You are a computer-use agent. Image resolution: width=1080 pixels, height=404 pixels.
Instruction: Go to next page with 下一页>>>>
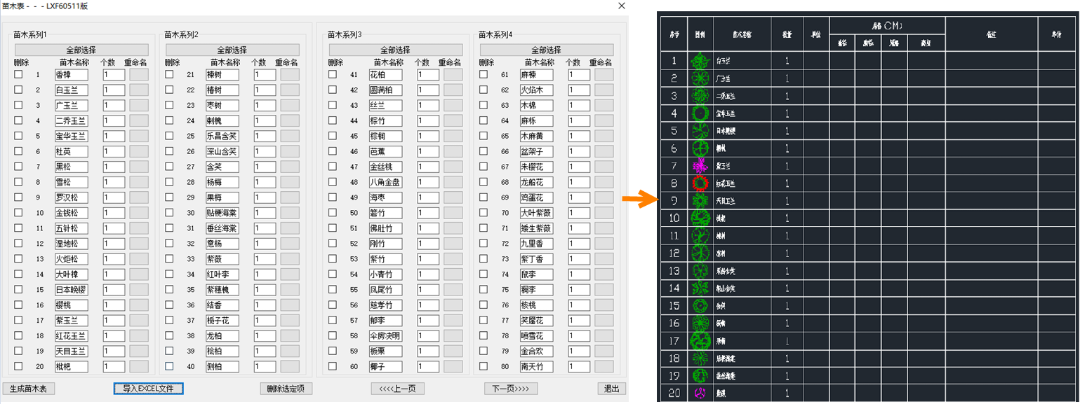pyautogui.click(x=511, y=389)
